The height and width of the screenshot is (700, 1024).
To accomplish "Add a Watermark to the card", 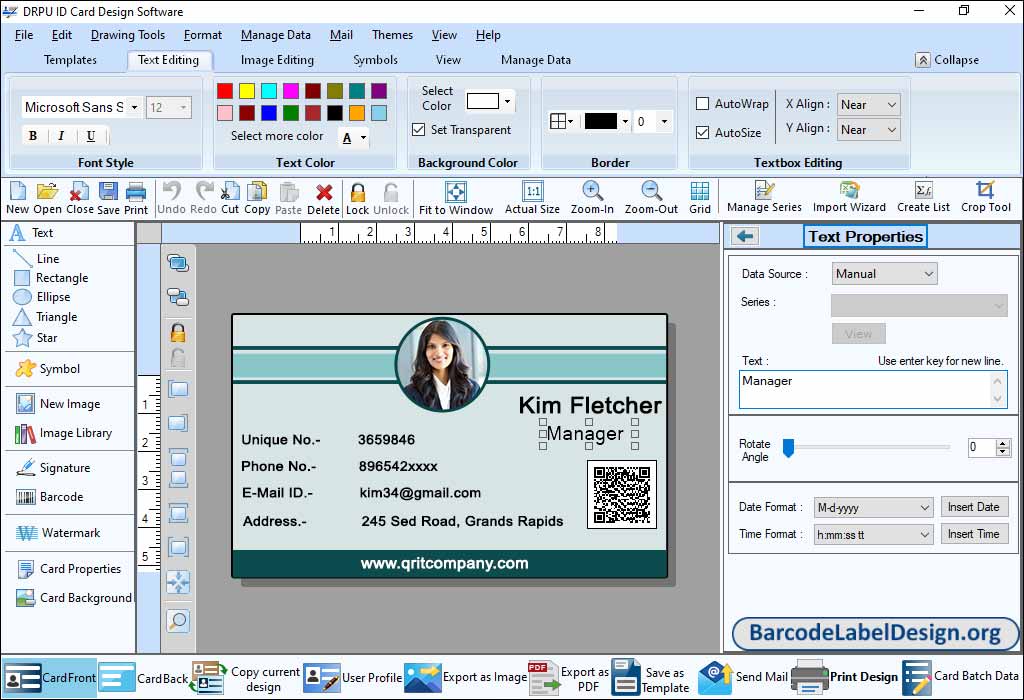I will [58, 533].
